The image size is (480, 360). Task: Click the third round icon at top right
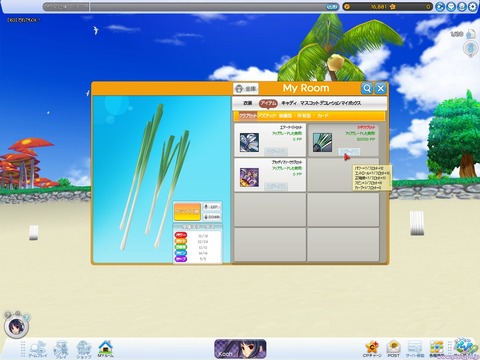pyautogui.click(x=462, y=6)
